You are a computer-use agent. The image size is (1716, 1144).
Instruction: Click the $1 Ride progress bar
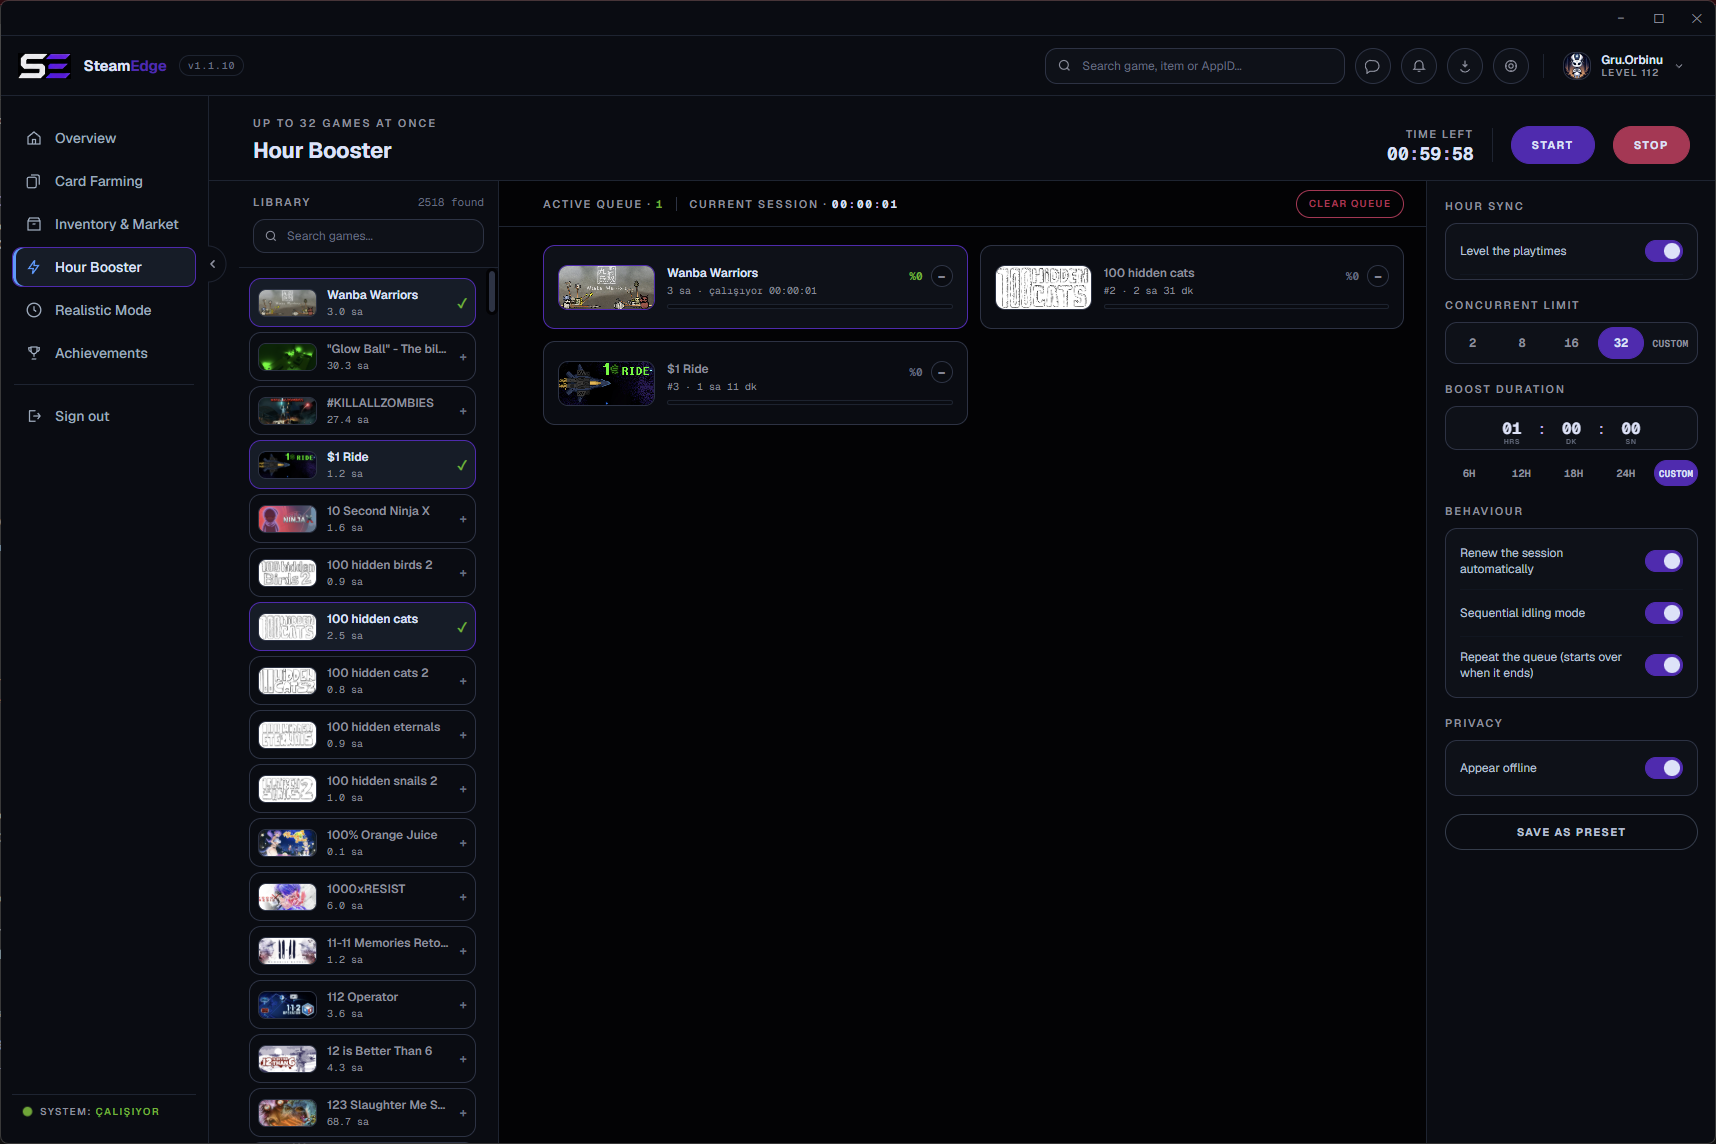[x=810, y=403]
